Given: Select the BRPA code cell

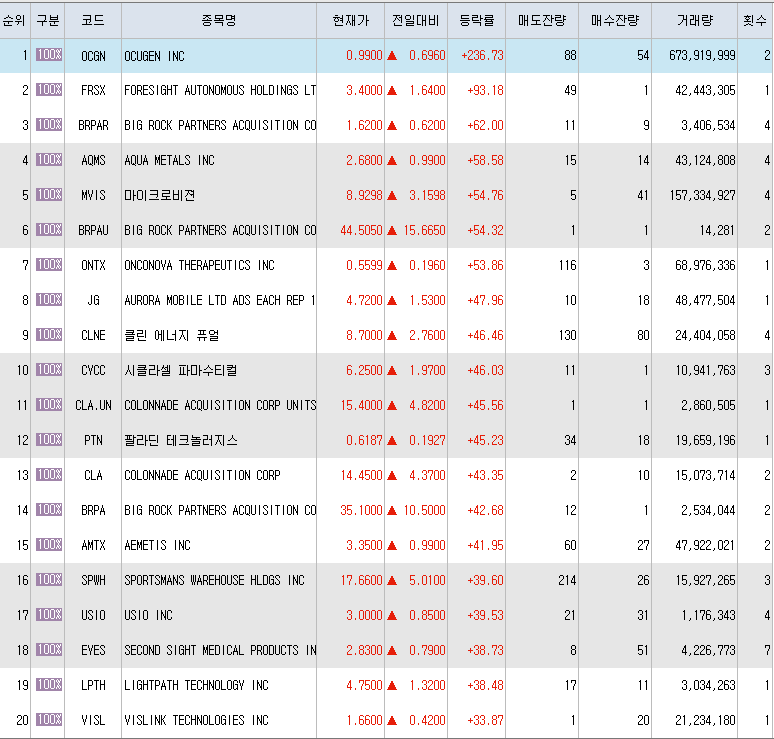Looking at the screenshot, I should point(93,510).
